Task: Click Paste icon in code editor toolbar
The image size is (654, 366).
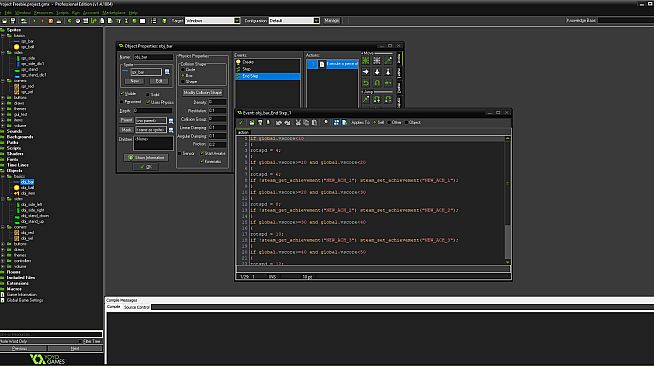Action: (314, 123)
